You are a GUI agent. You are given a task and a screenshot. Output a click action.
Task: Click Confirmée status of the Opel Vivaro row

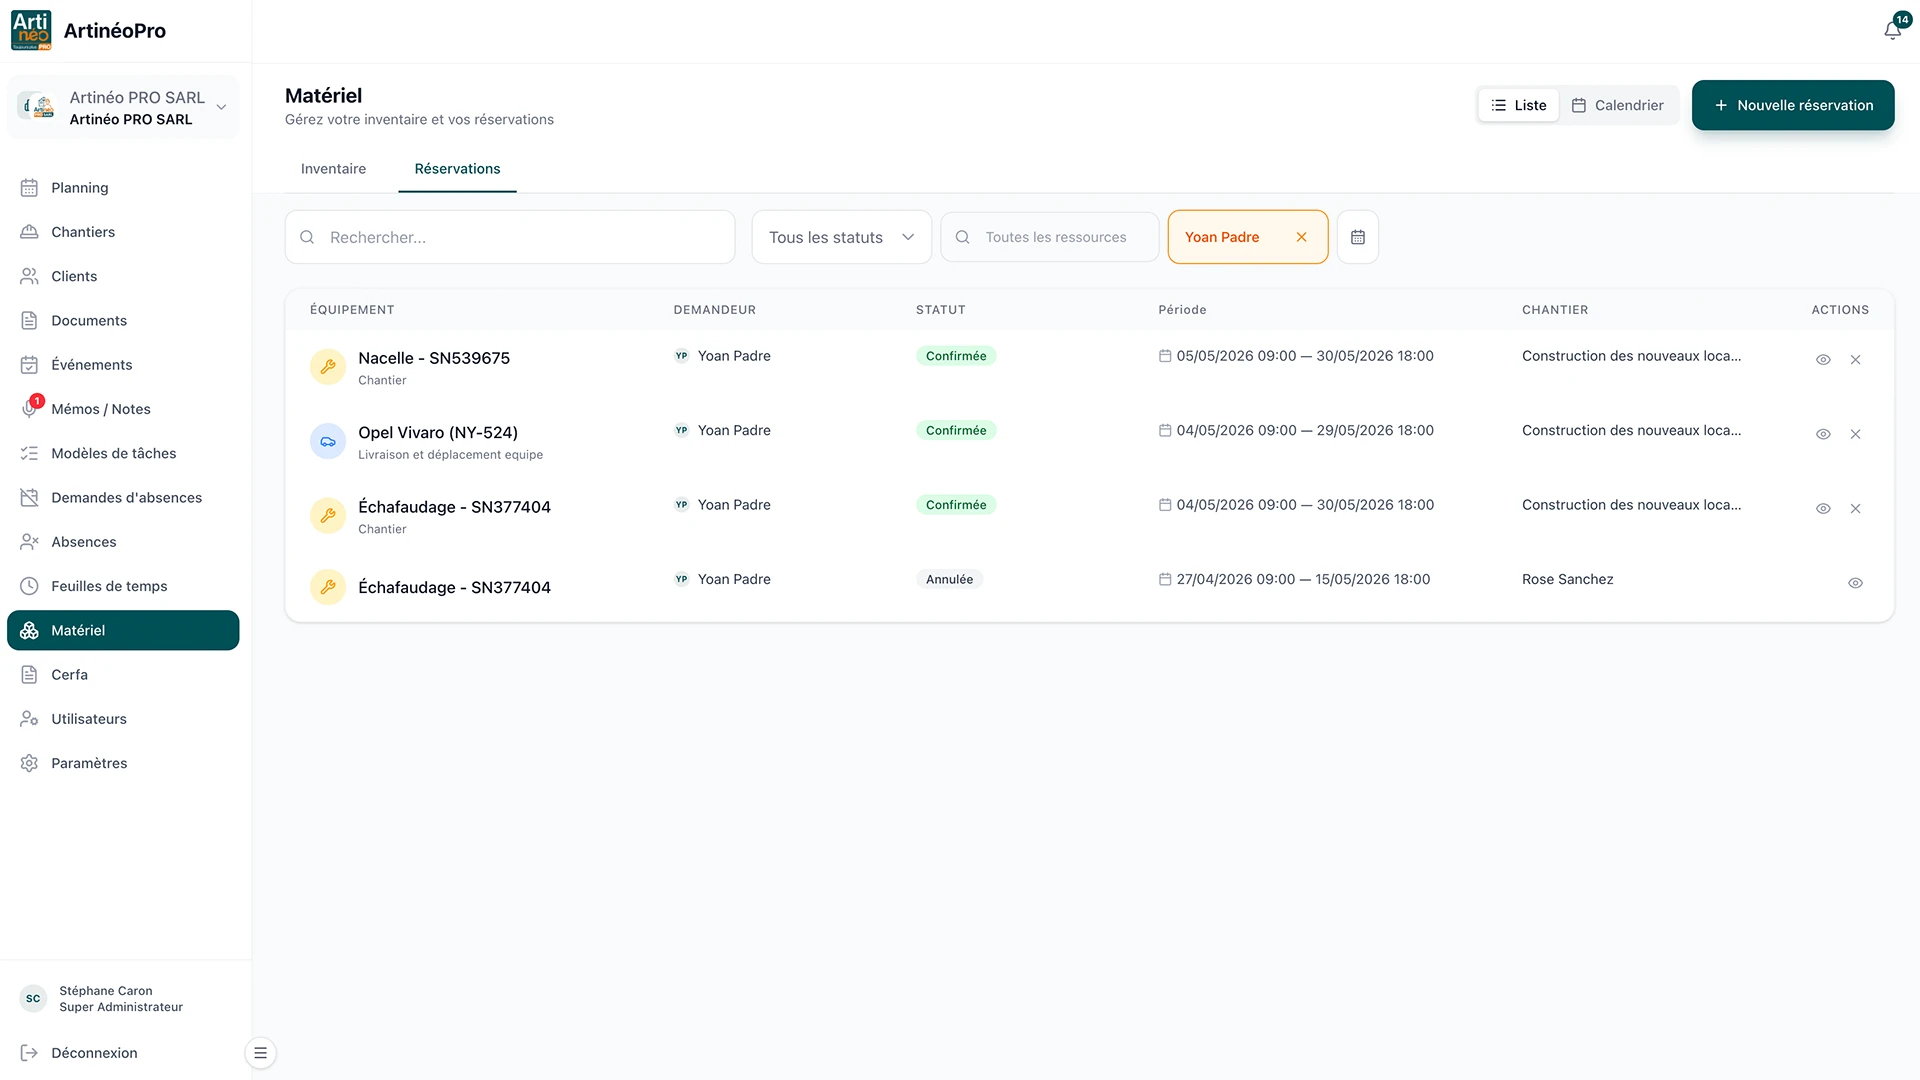(956, 430)
